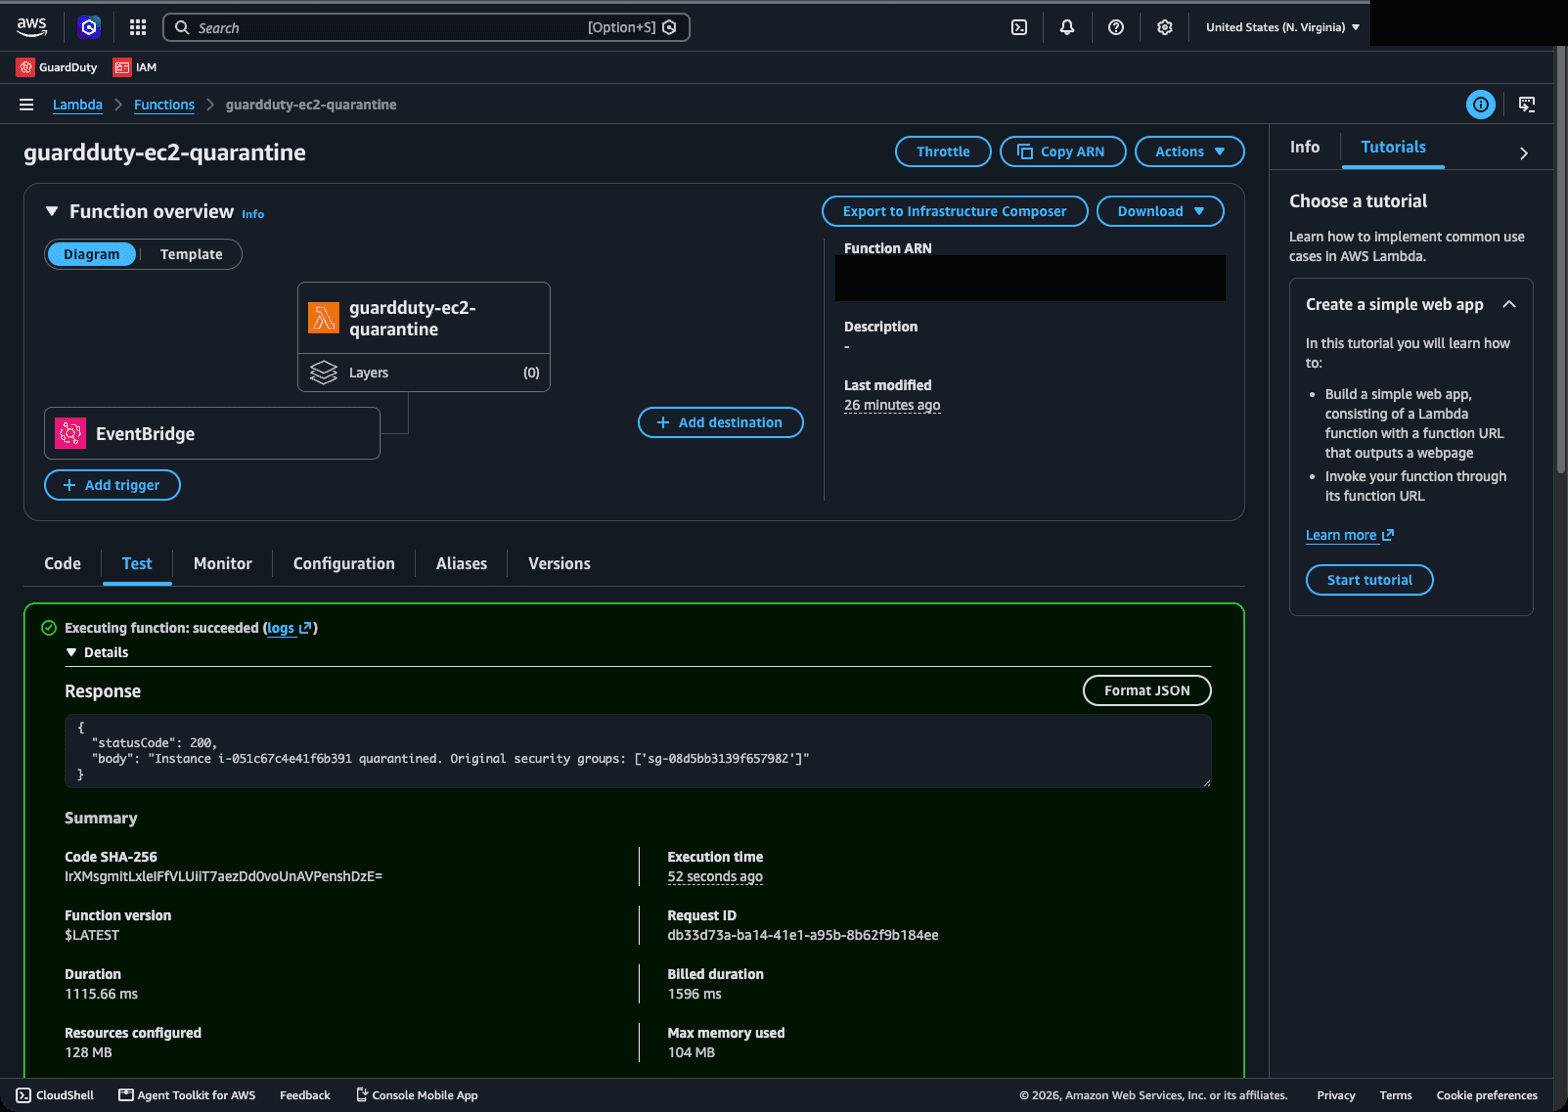Screen dimensions: 1568x1112
Task: Open the Function overview Info link
Action: coord(253,214)
